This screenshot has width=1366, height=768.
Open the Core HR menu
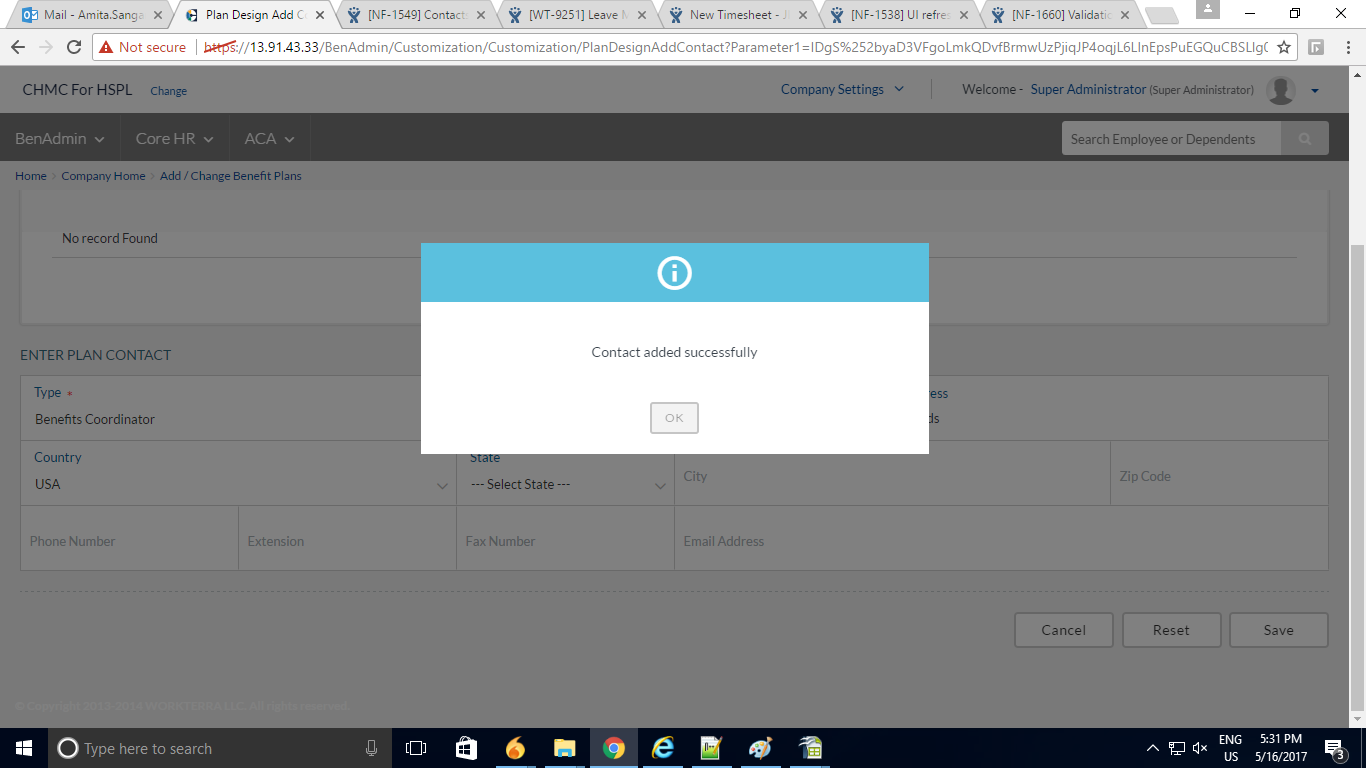click(174, 139)
